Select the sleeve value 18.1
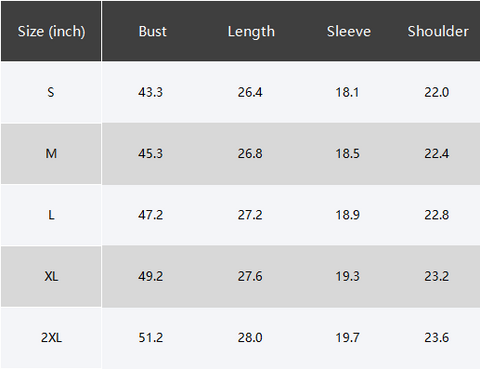480x369 pixels. (347, 92)
